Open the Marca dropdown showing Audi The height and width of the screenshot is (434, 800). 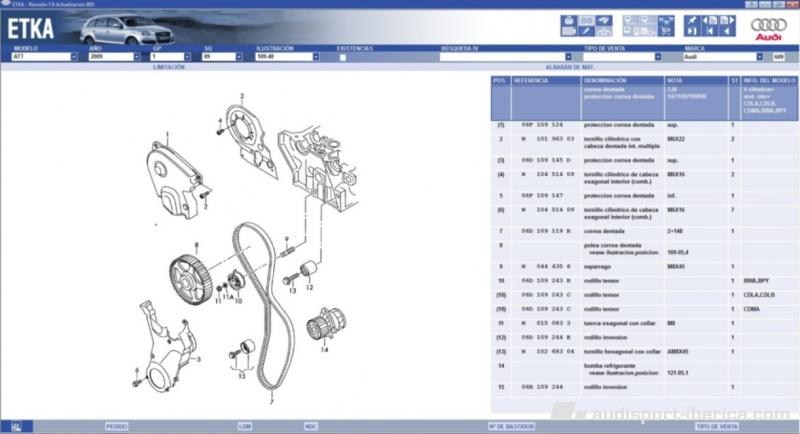click(759, 57)
